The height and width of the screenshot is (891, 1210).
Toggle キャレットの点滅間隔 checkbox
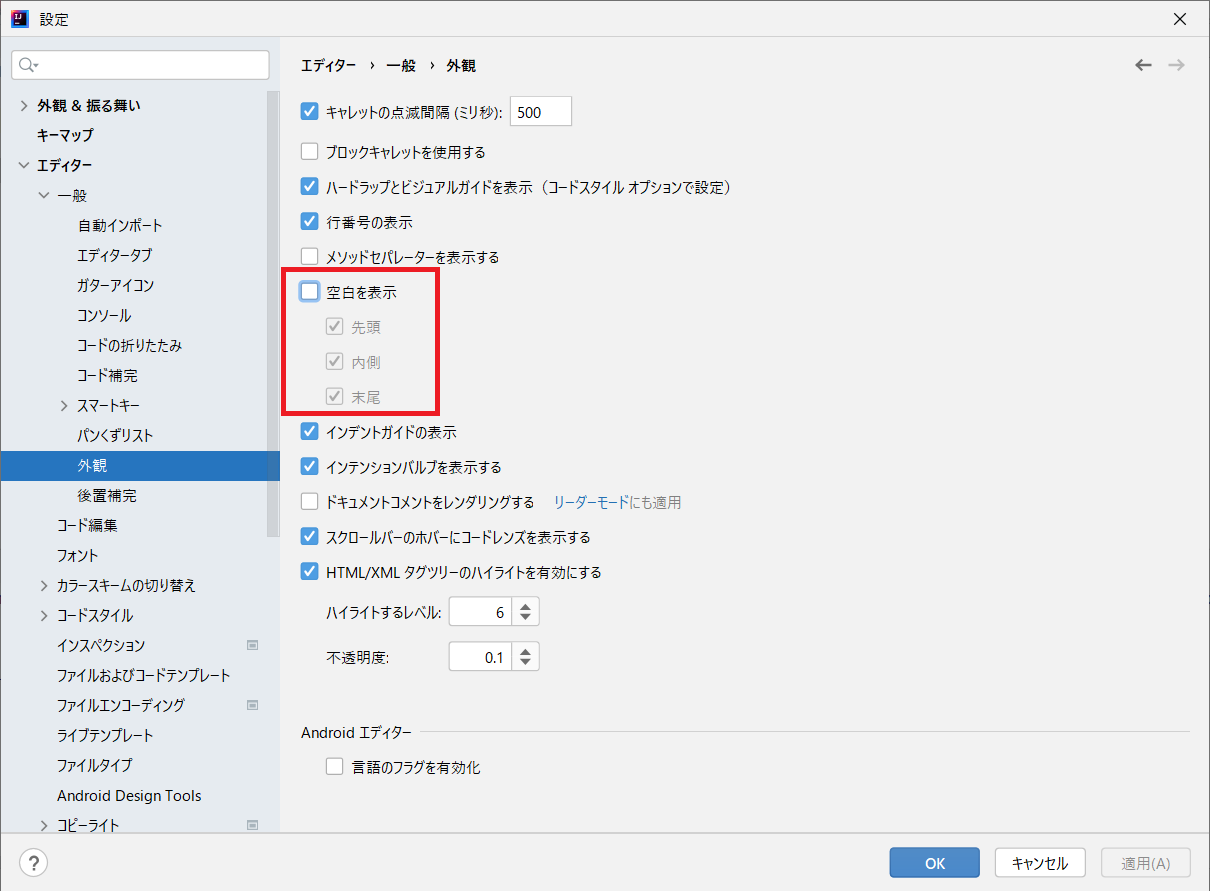[x=310, y=112]
